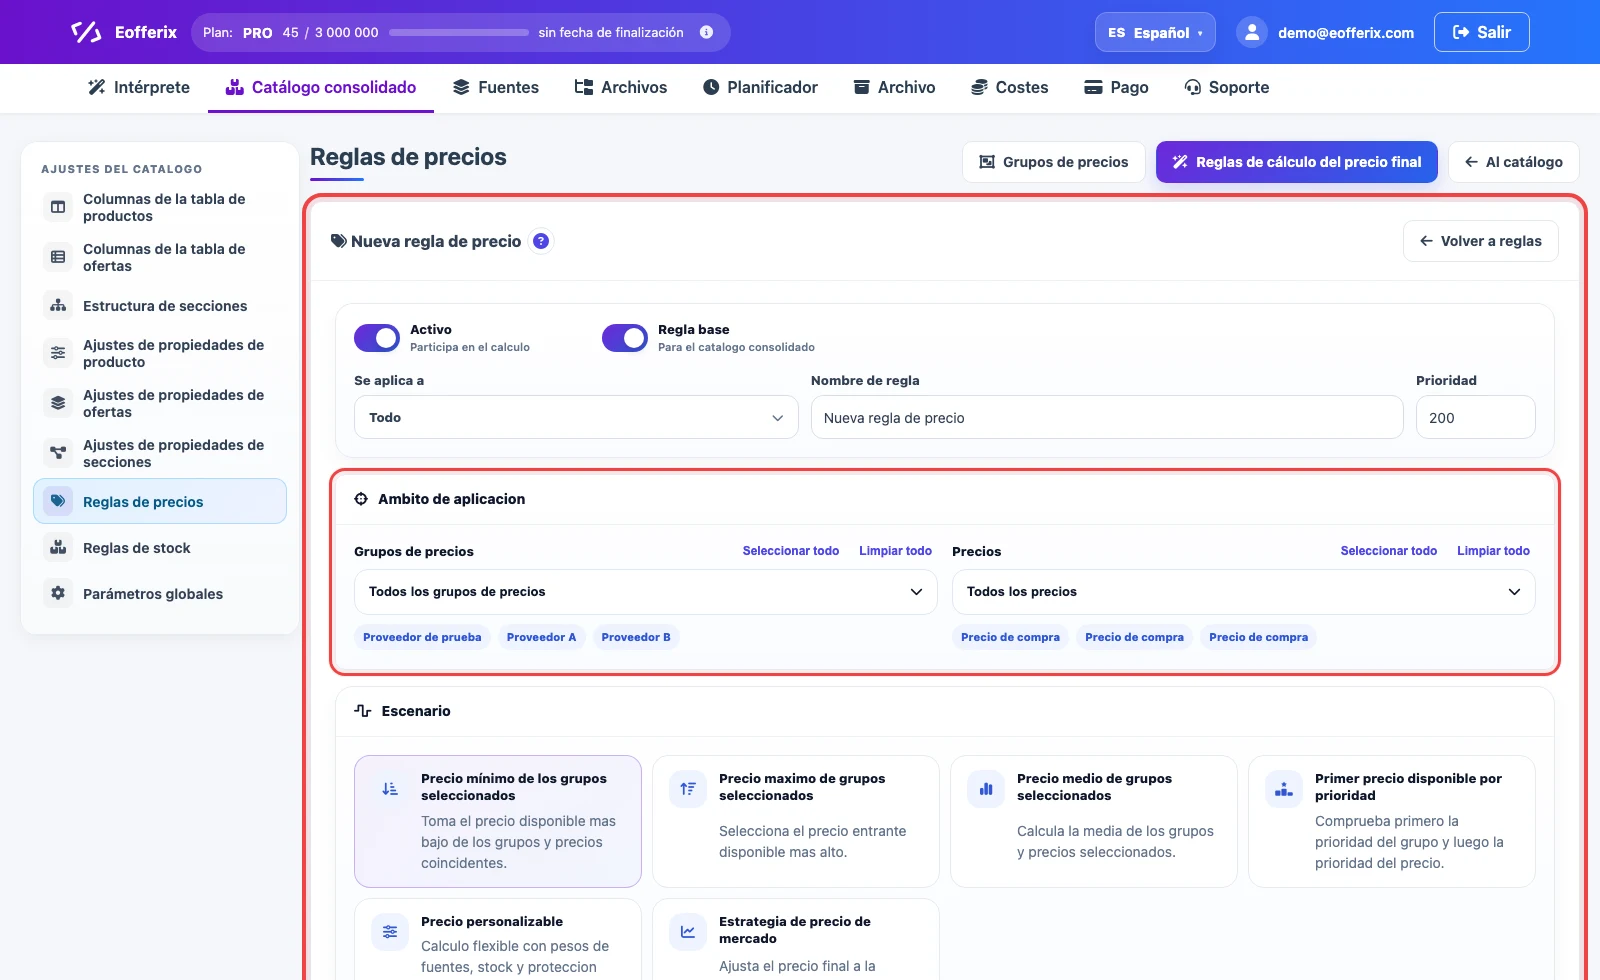This screenshot has width=1600, height=980.
Task: Open the Se aplica a dropdown
Action: 576,418
